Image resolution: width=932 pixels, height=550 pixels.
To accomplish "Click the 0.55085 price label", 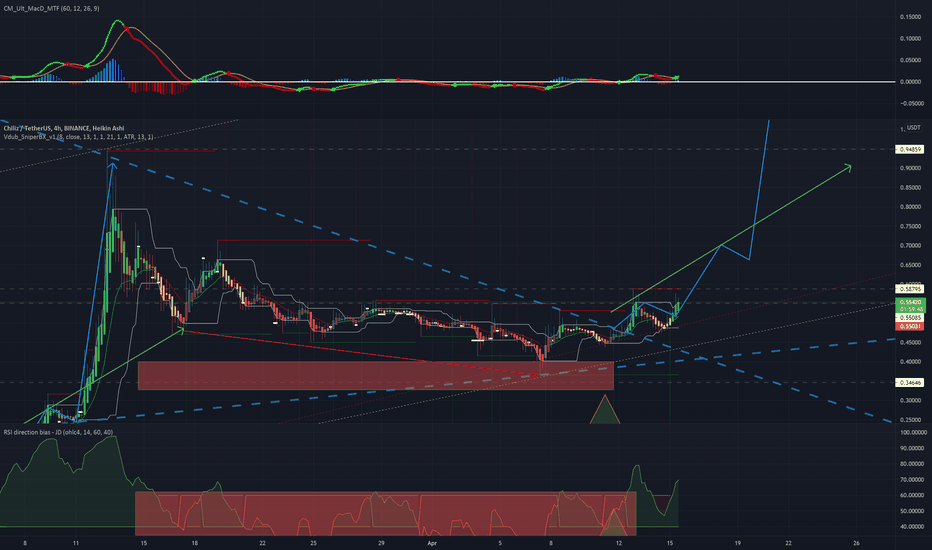I will pos(909,318).
